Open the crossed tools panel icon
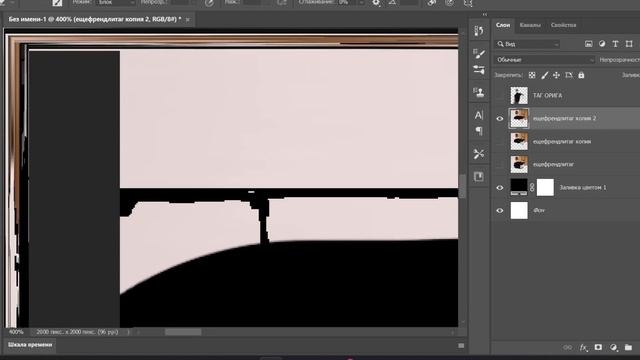Screen dimensions: 640x360 [479, 154]
